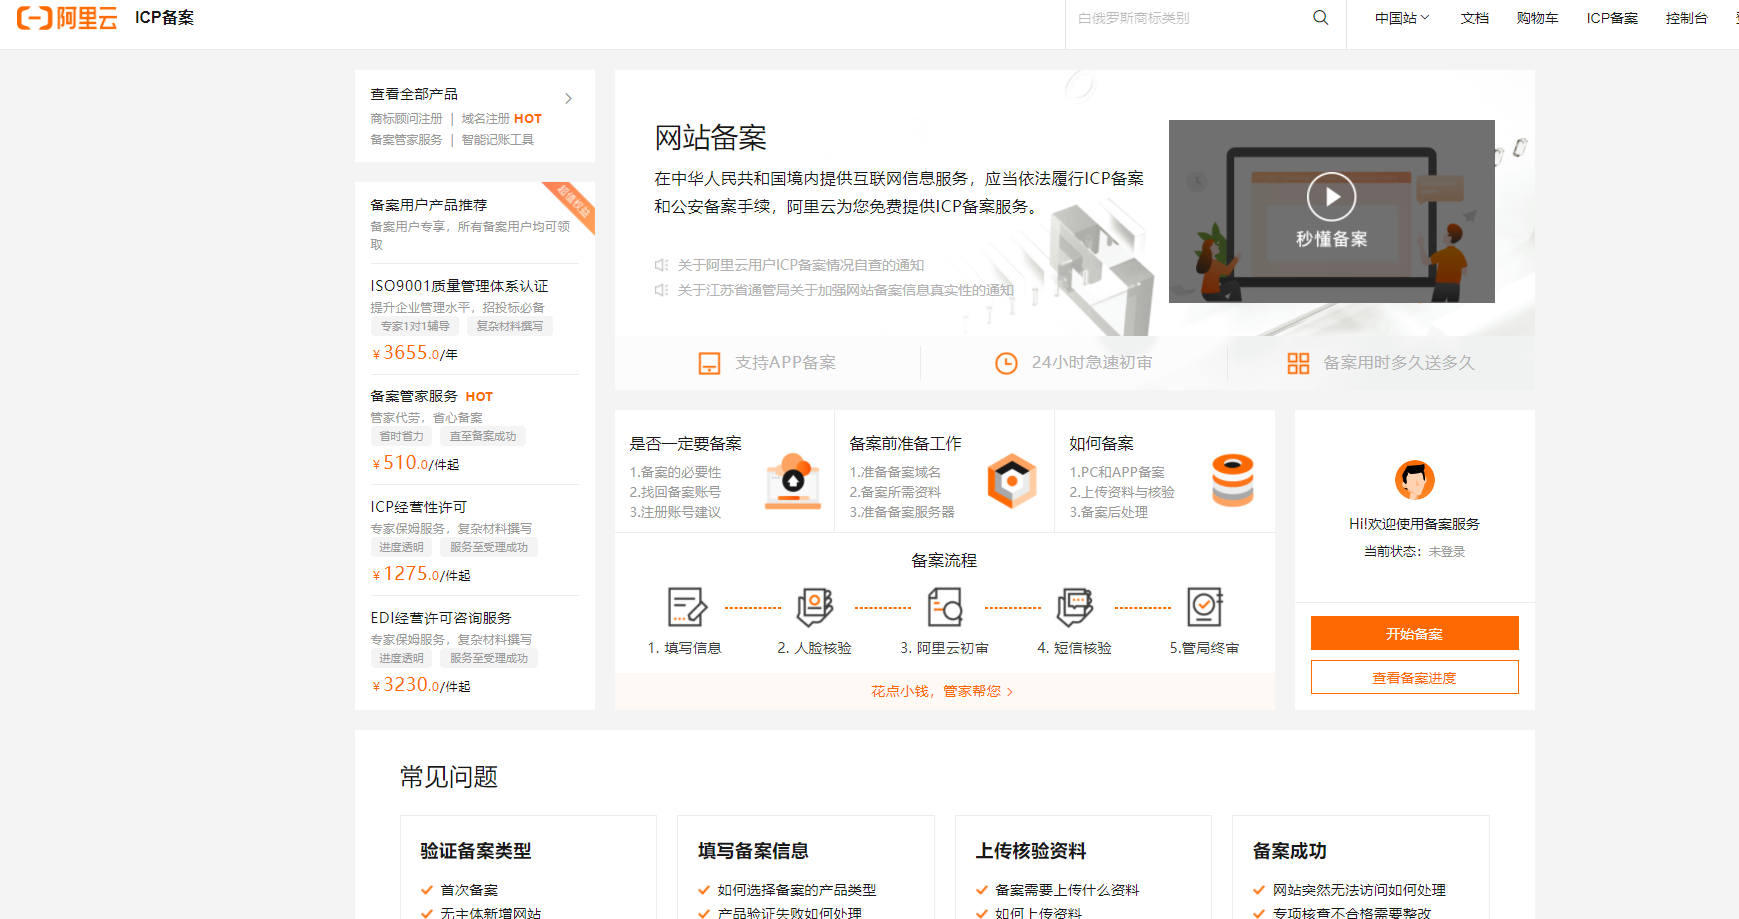Open 文档 in the top navigation
Viewport: 1739px width, 919px height.
pos(1474,18)
